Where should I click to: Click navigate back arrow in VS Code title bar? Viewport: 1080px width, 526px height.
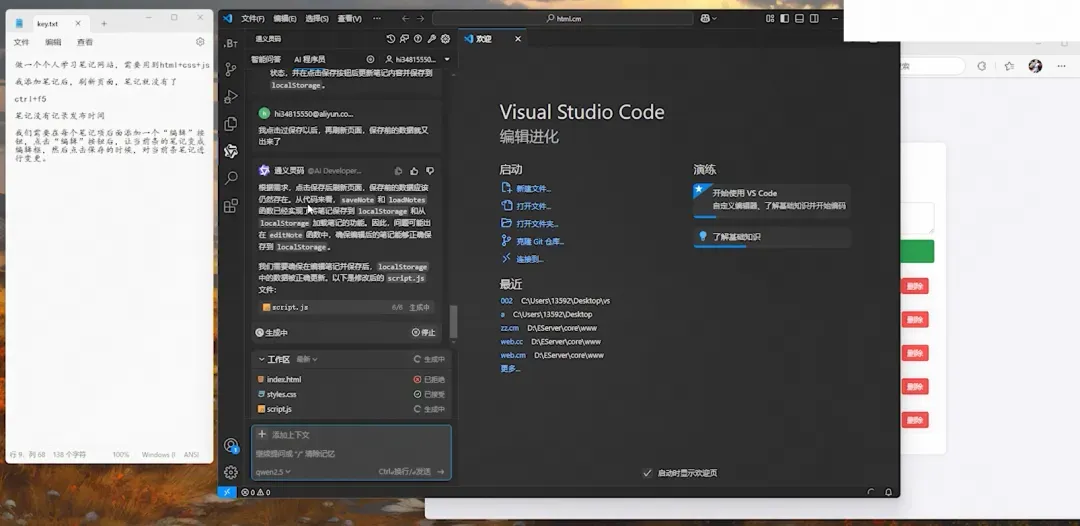point(405,19)
